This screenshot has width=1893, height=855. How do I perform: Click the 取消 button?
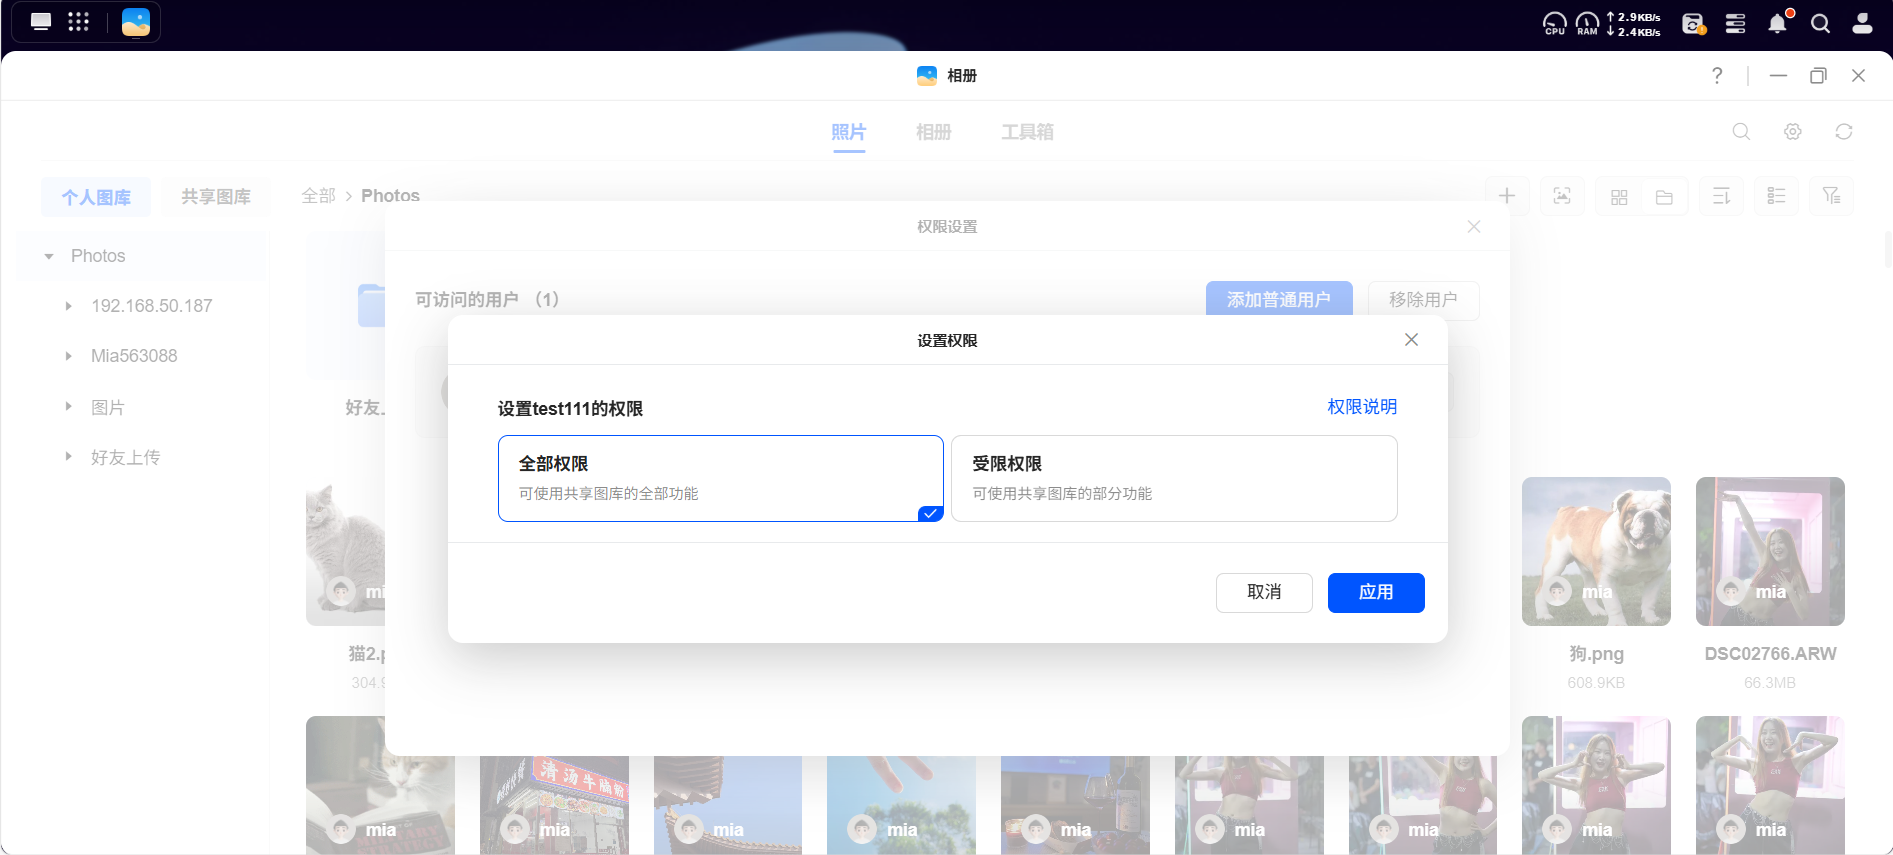pos(1264,593)
